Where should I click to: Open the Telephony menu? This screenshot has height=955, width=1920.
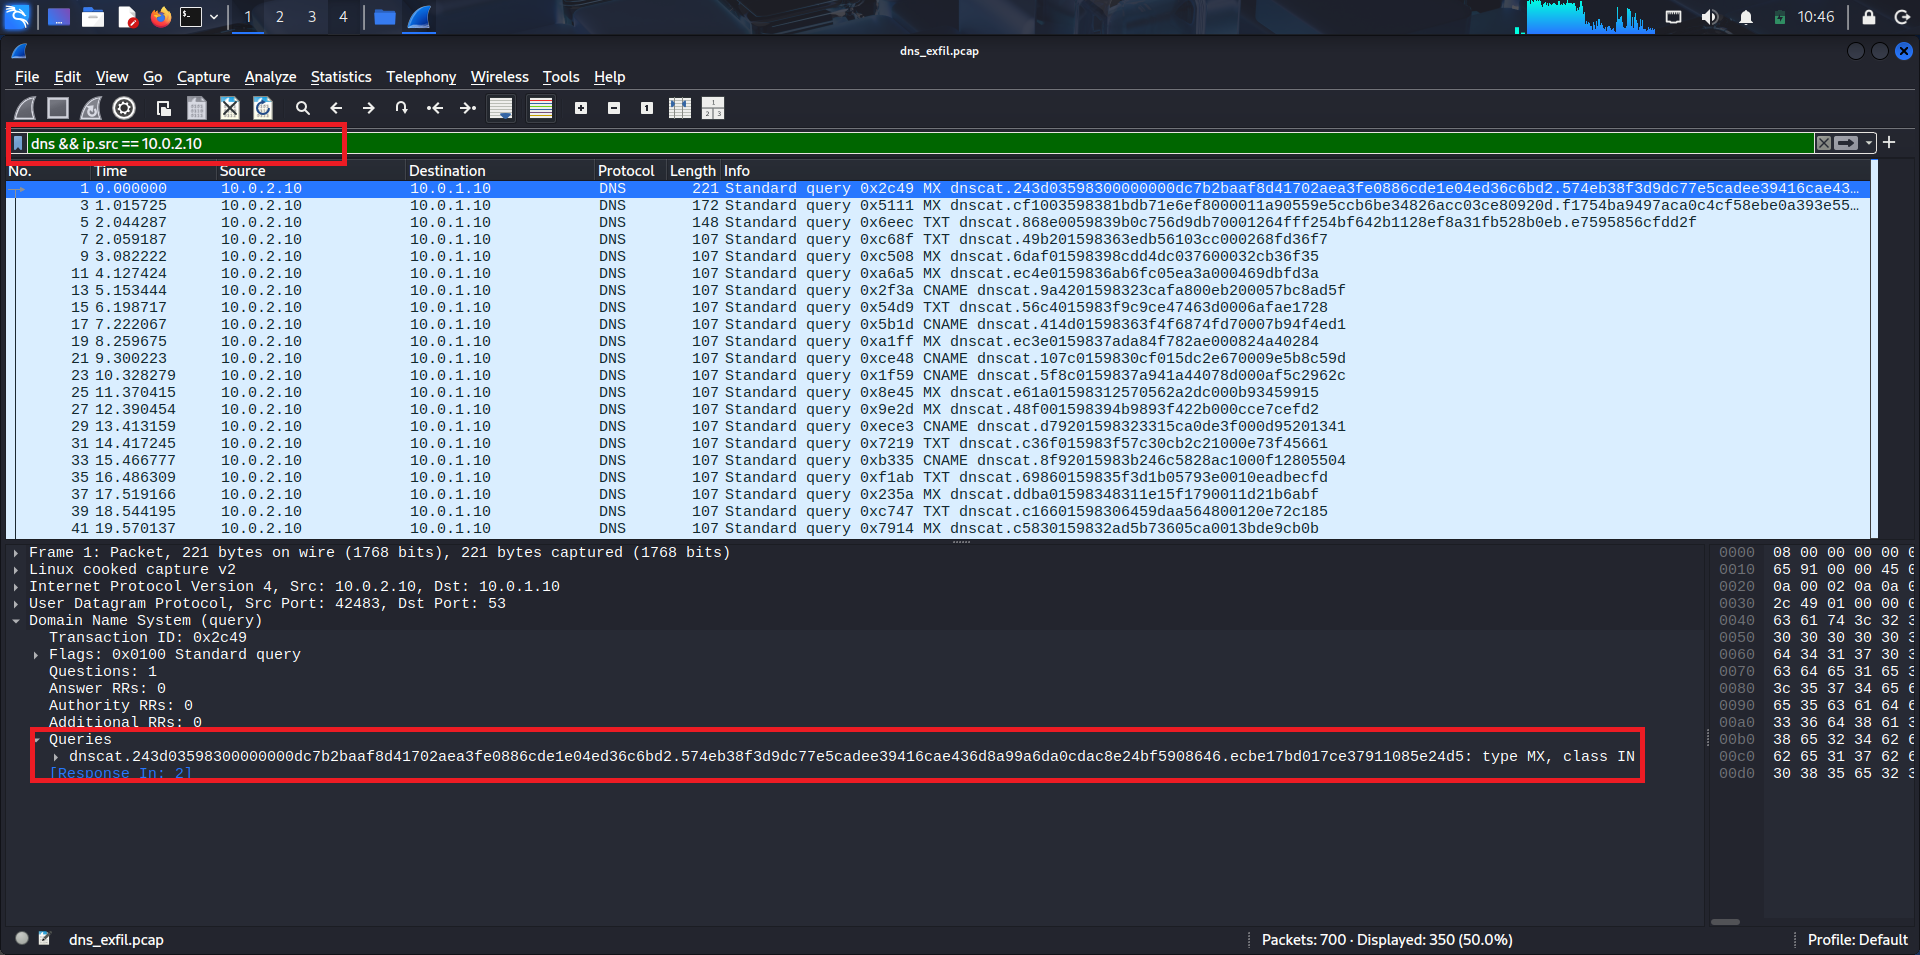421,77
